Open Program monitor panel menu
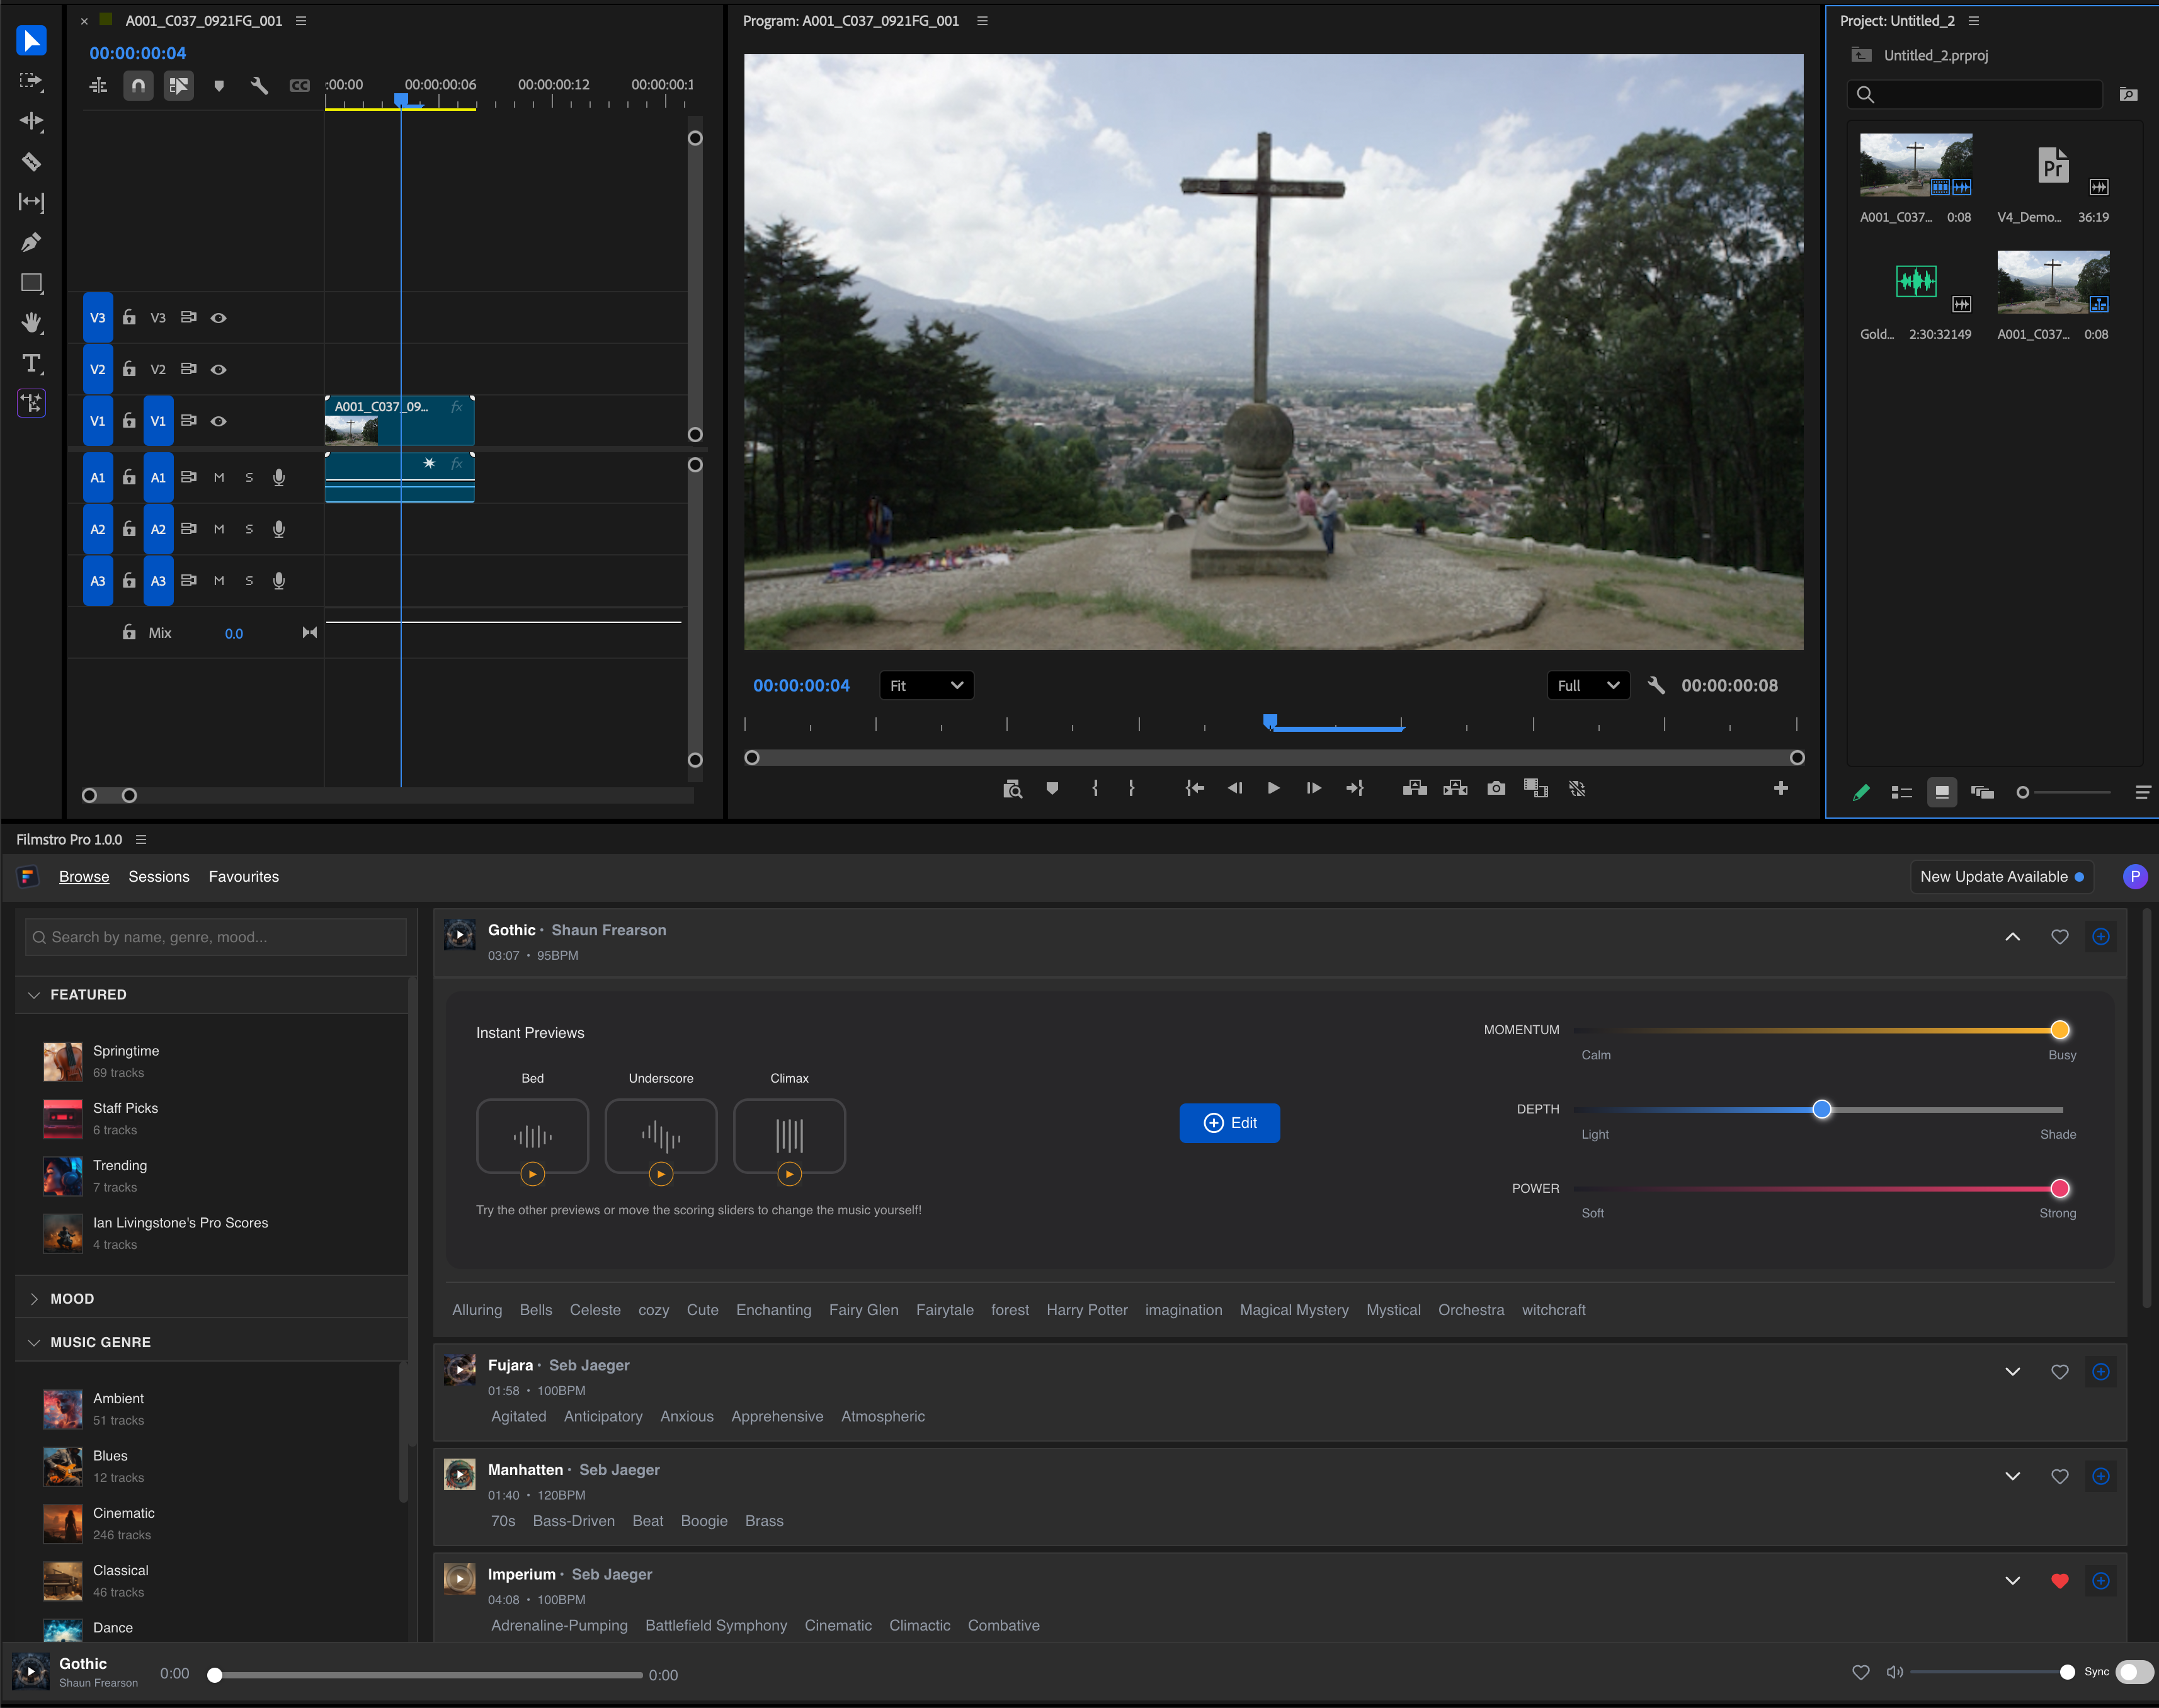Viewport: 2159px width, 1708px height. (982, 21)
